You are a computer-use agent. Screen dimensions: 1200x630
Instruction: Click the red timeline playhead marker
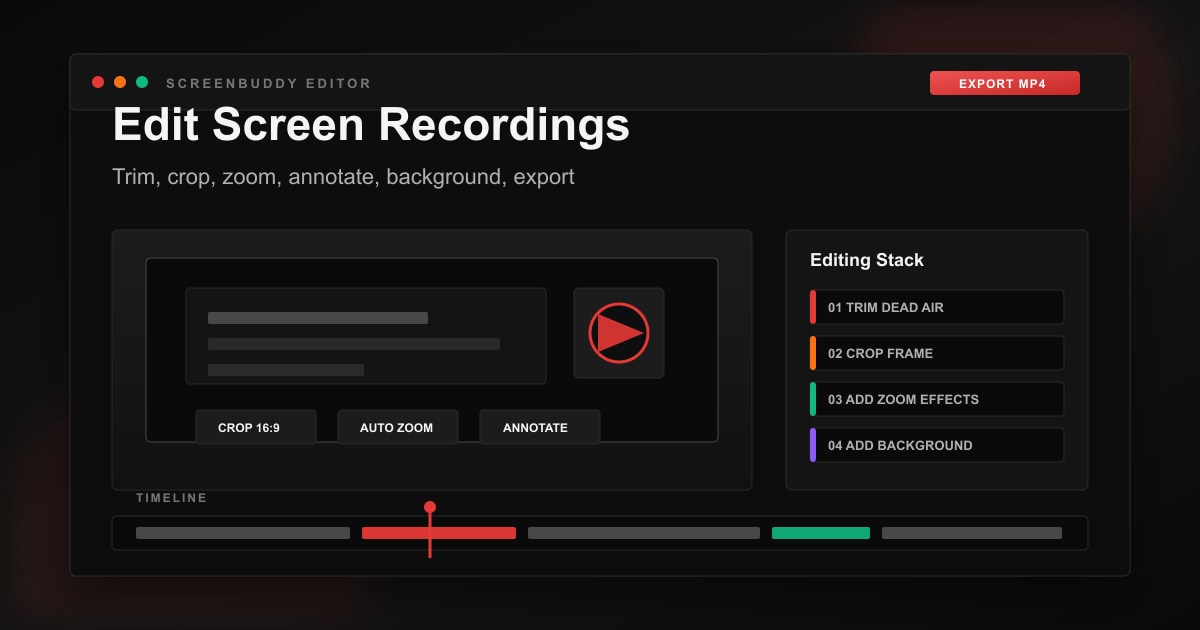tap(430, 508)
